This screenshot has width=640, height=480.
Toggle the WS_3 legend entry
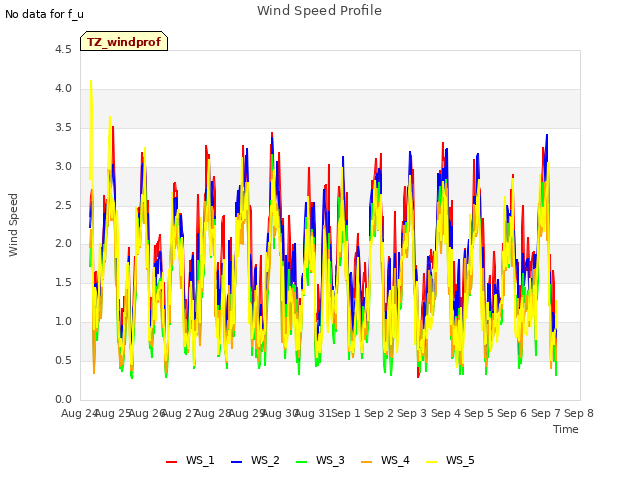[x=320, y=460]
